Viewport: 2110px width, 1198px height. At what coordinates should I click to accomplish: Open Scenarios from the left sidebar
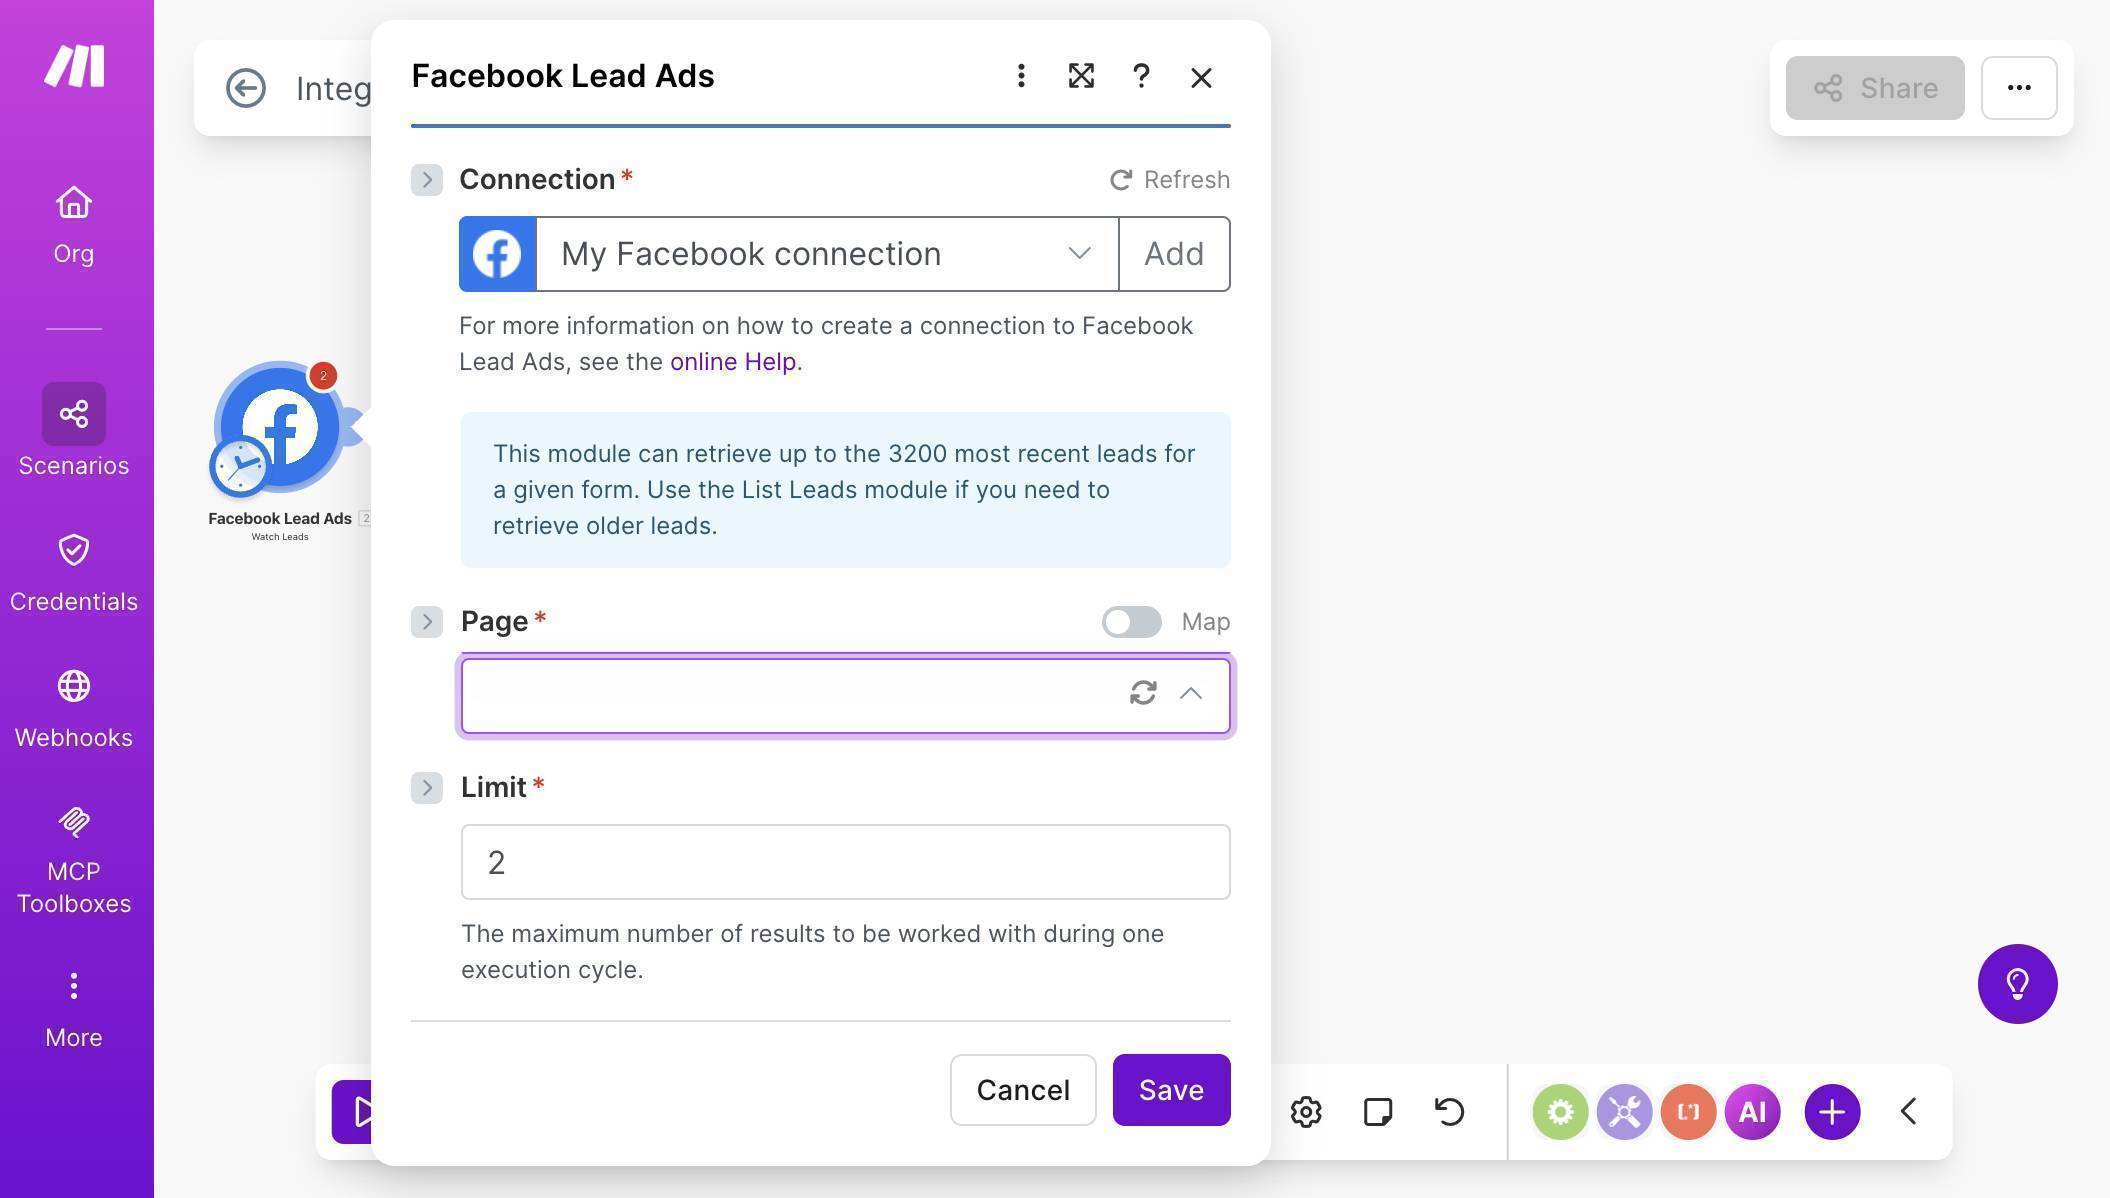pos(73,430)
